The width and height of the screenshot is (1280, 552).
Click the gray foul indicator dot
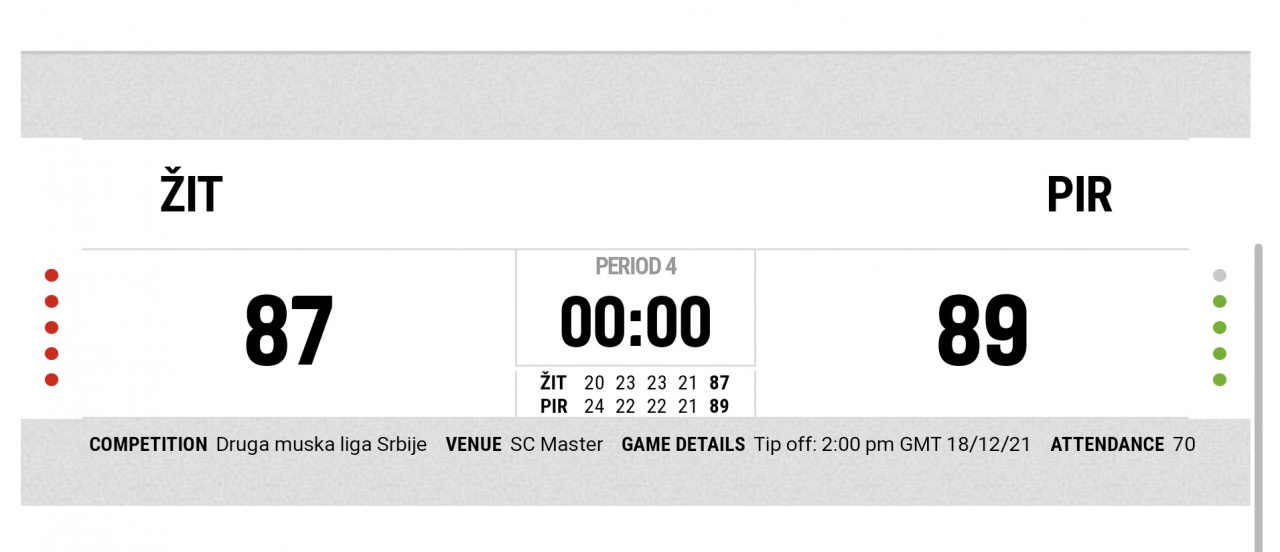point(1219,276)
